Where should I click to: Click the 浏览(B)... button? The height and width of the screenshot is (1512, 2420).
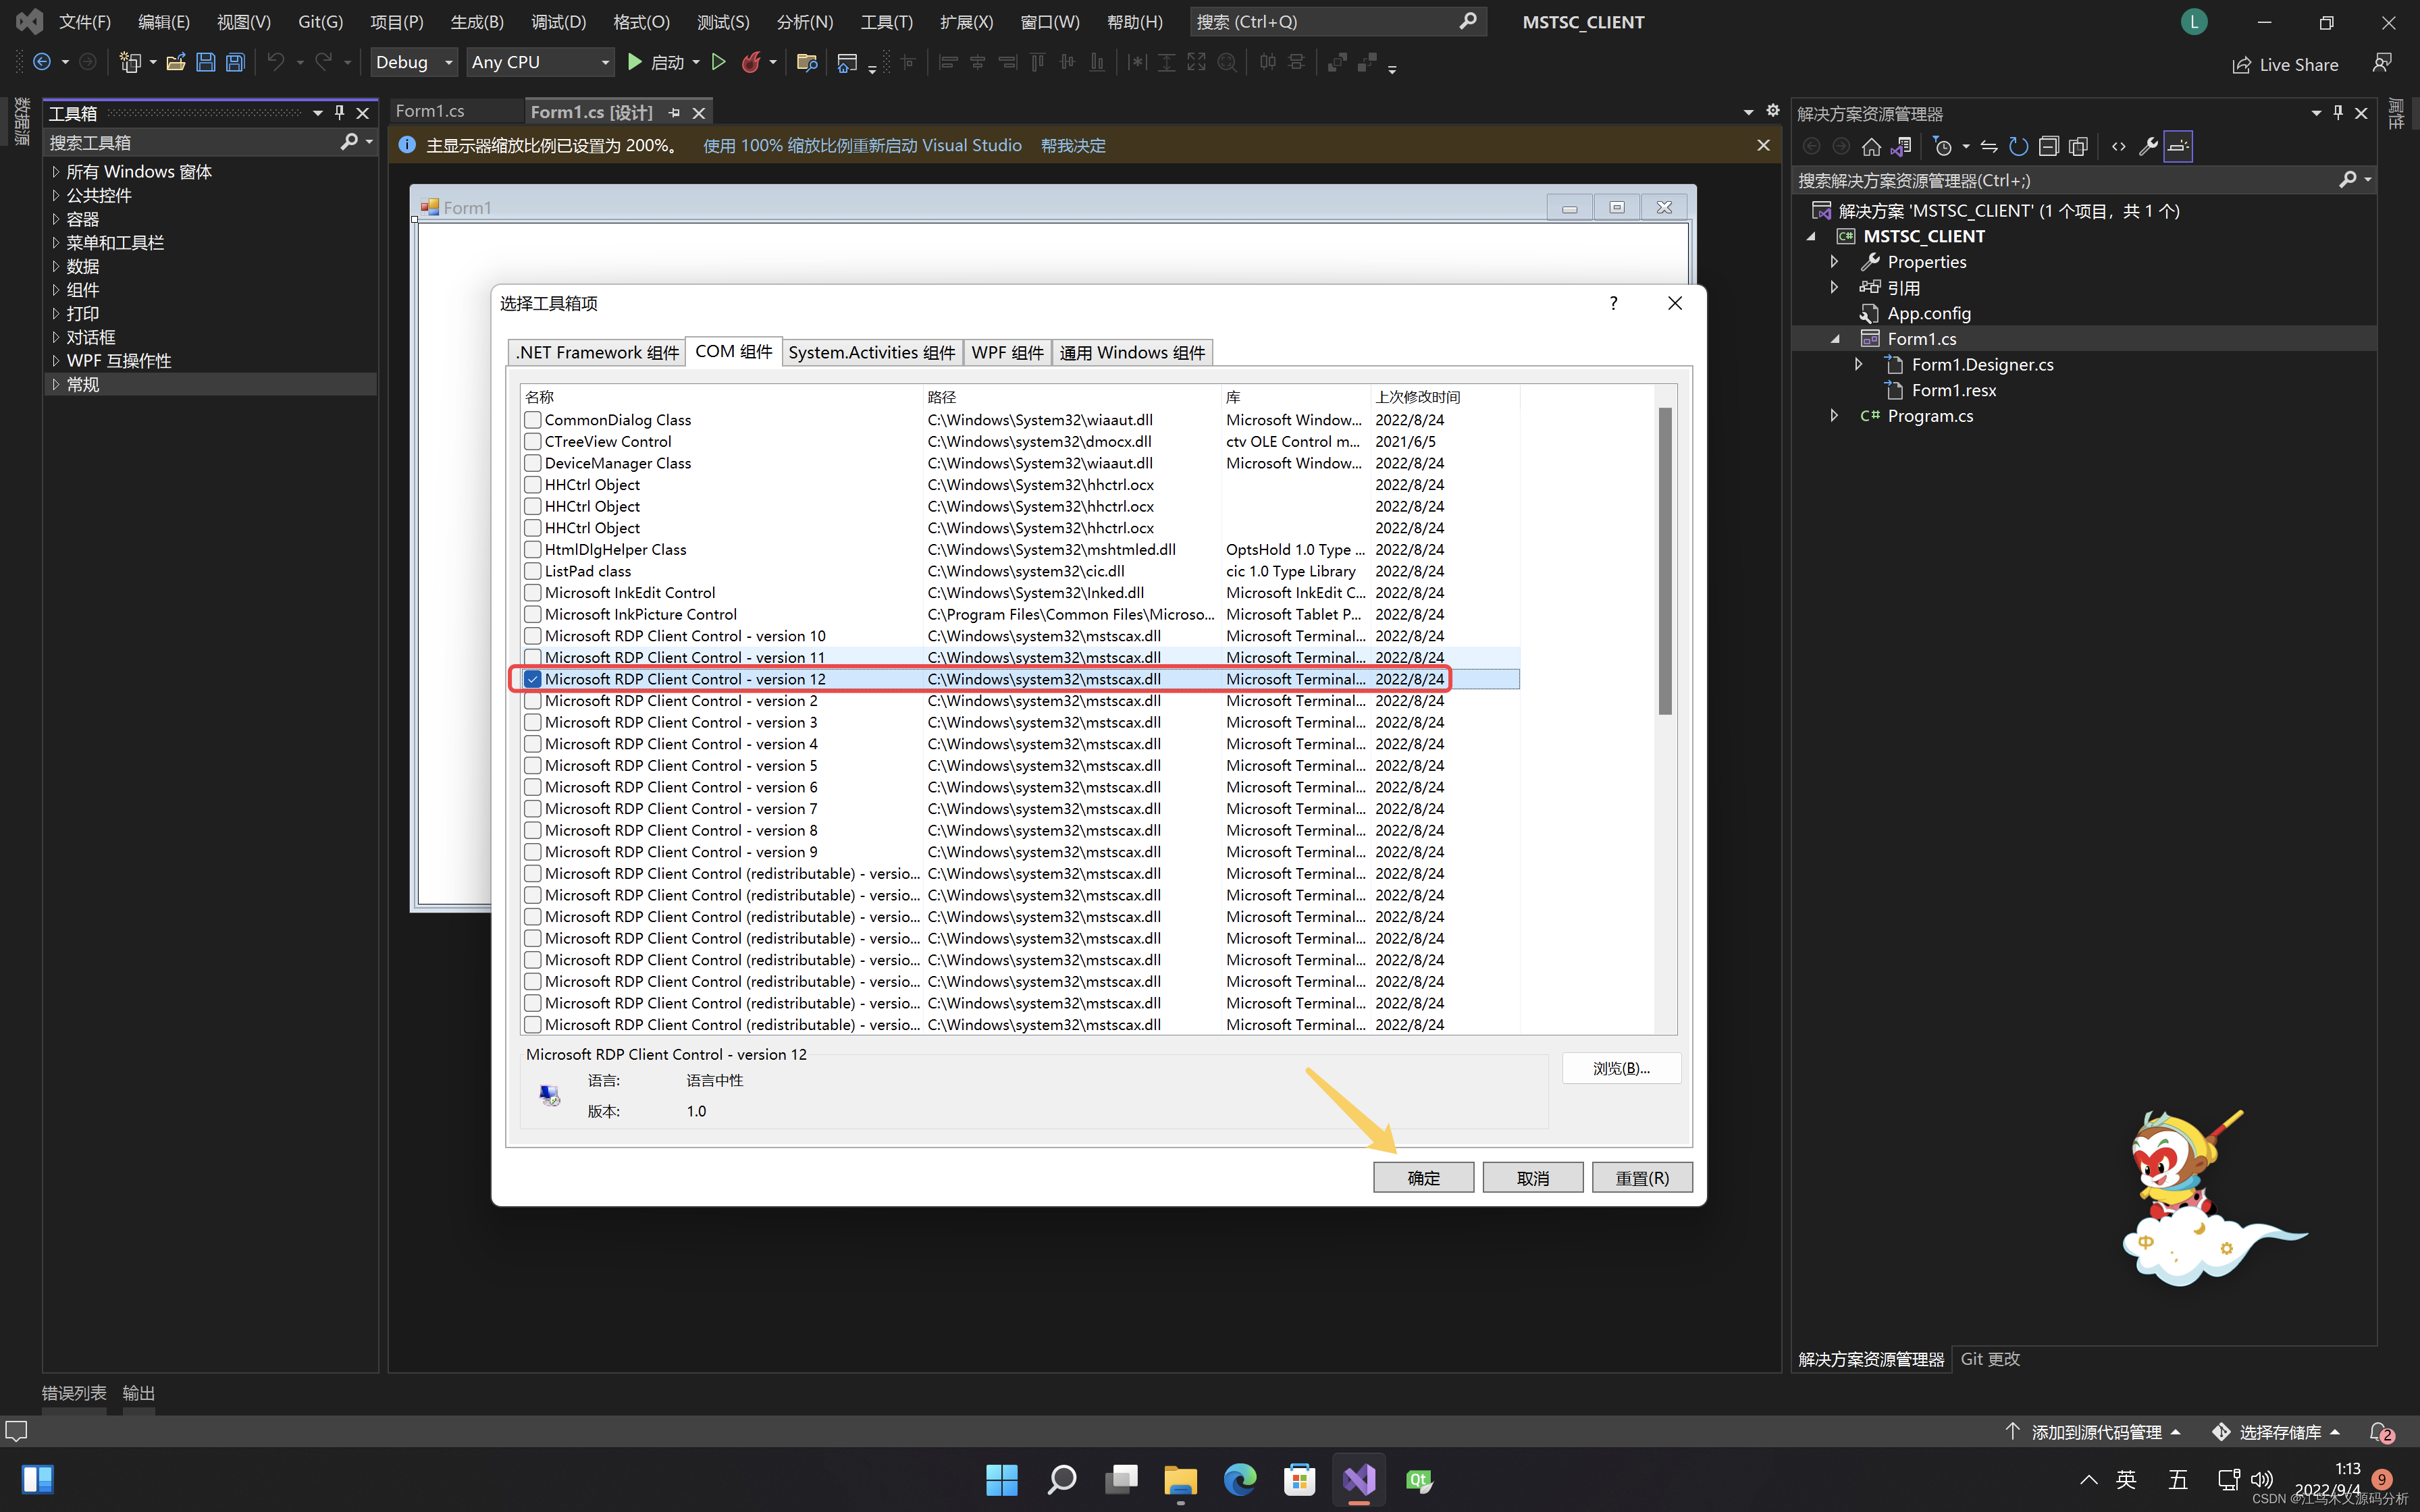click(x=1621, y=1068)
